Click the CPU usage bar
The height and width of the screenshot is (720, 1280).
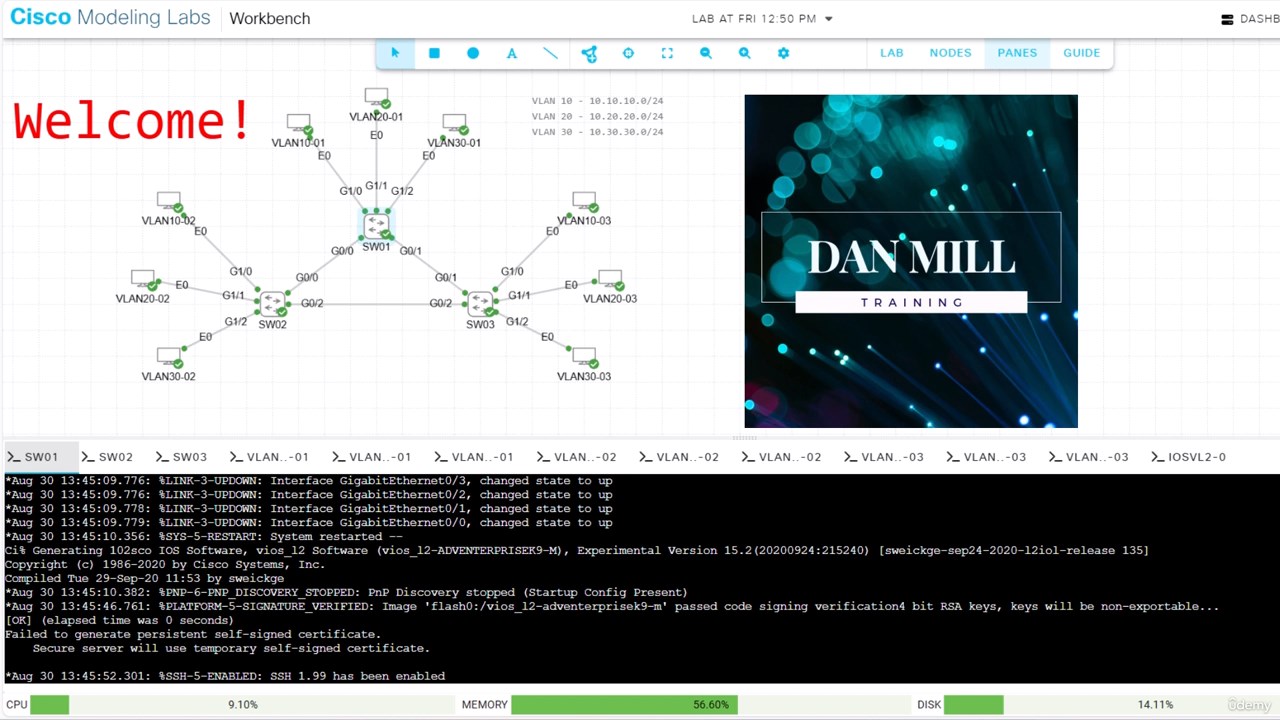click(x=242, y=705)
